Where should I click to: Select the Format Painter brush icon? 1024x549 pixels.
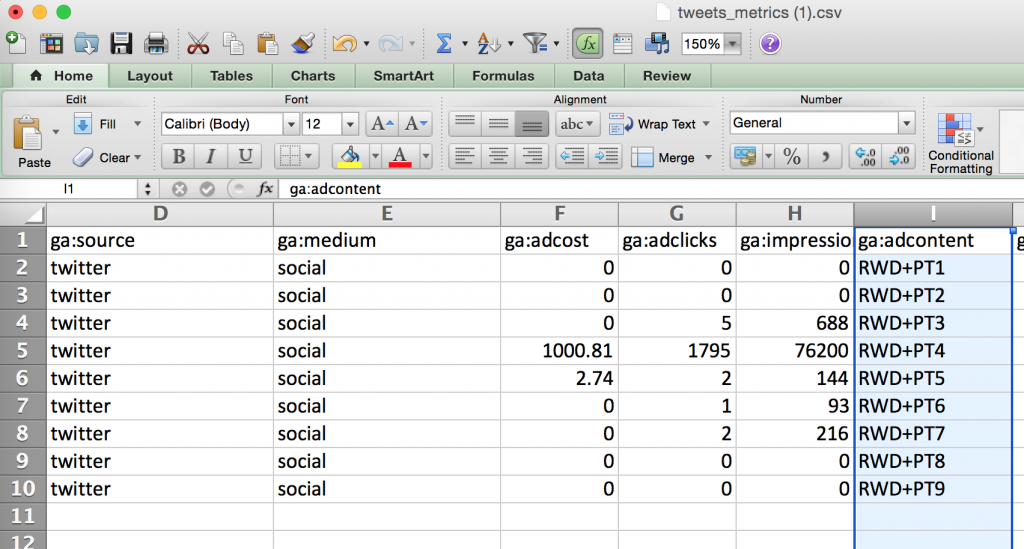[x=302, y=44]
